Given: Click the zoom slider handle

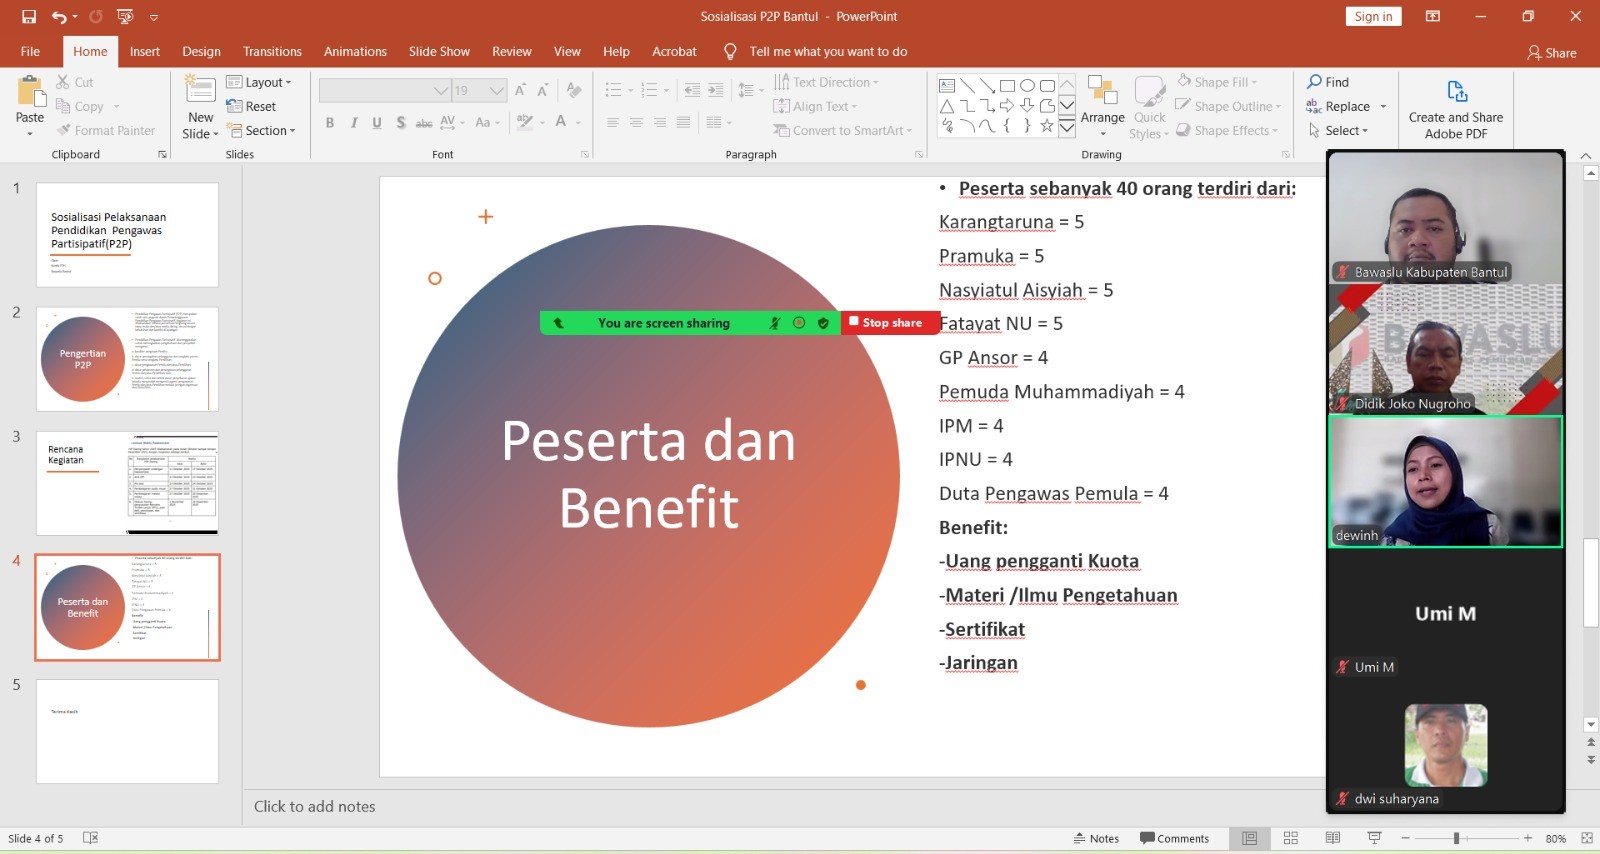Looking at the screenshot, I should [x=1456, y=838].
